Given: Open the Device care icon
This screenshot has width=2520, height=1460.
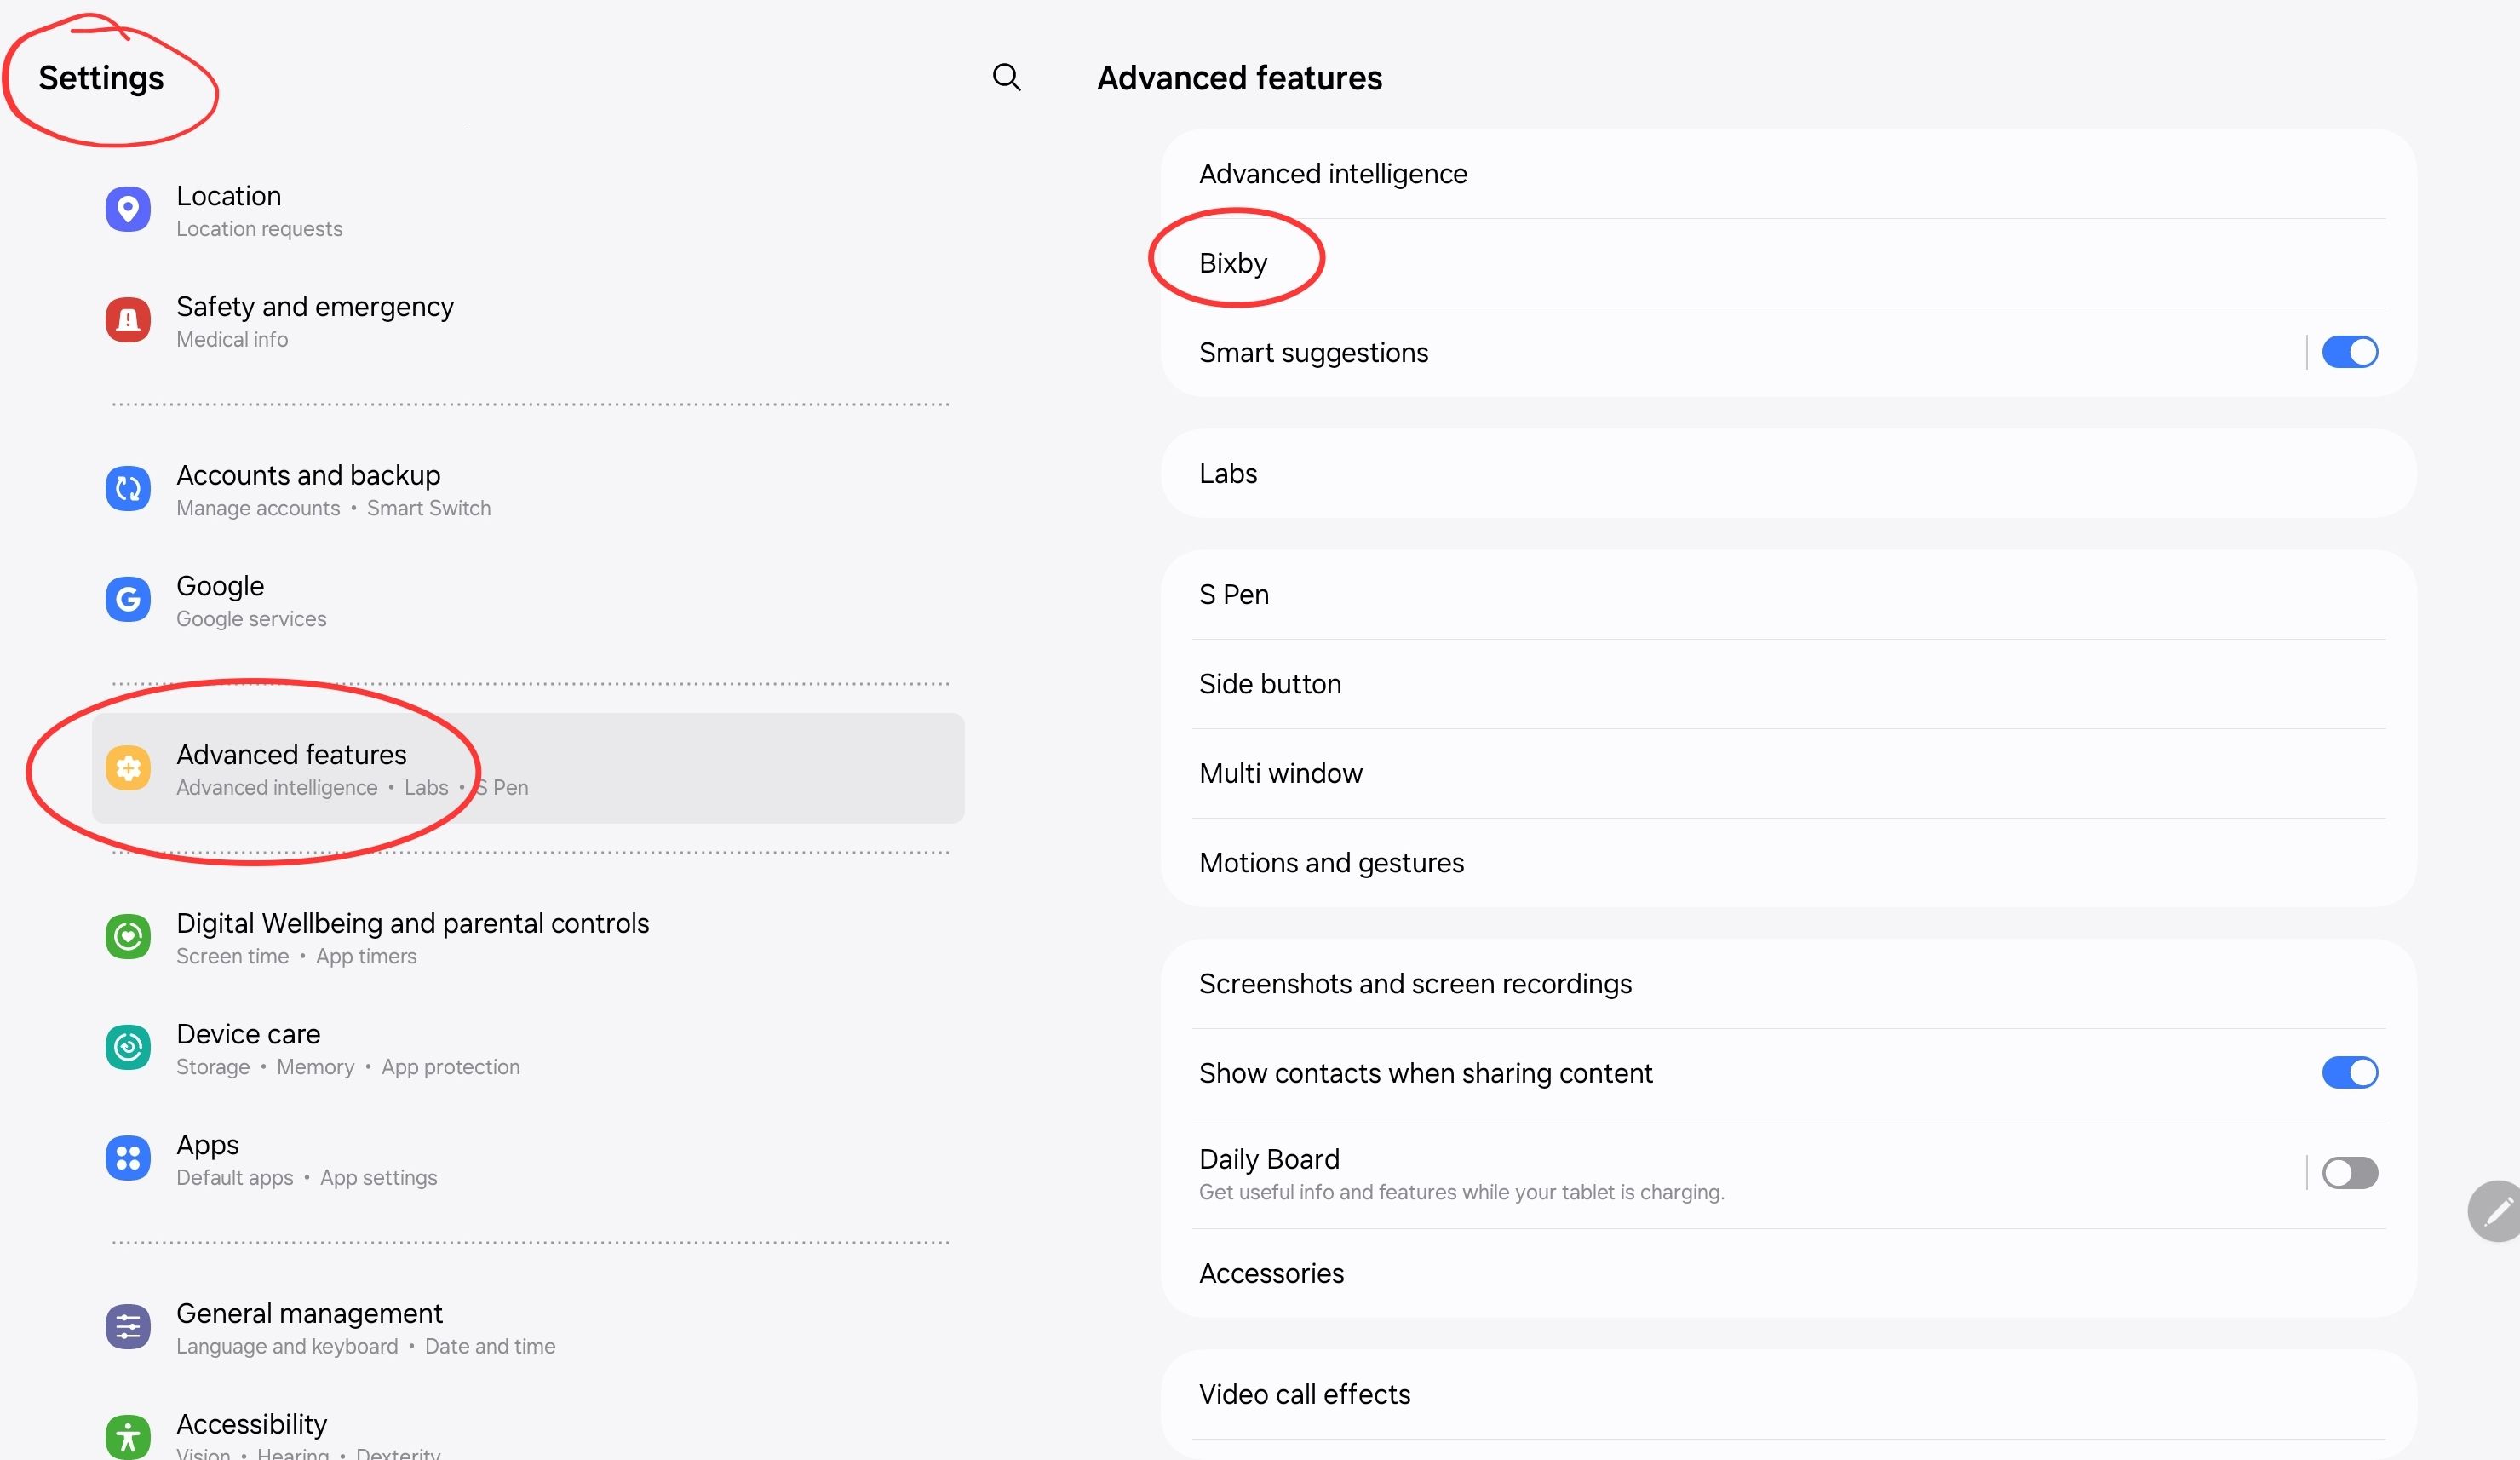Looking at the screenshot, I should (x=128, y=1047).
